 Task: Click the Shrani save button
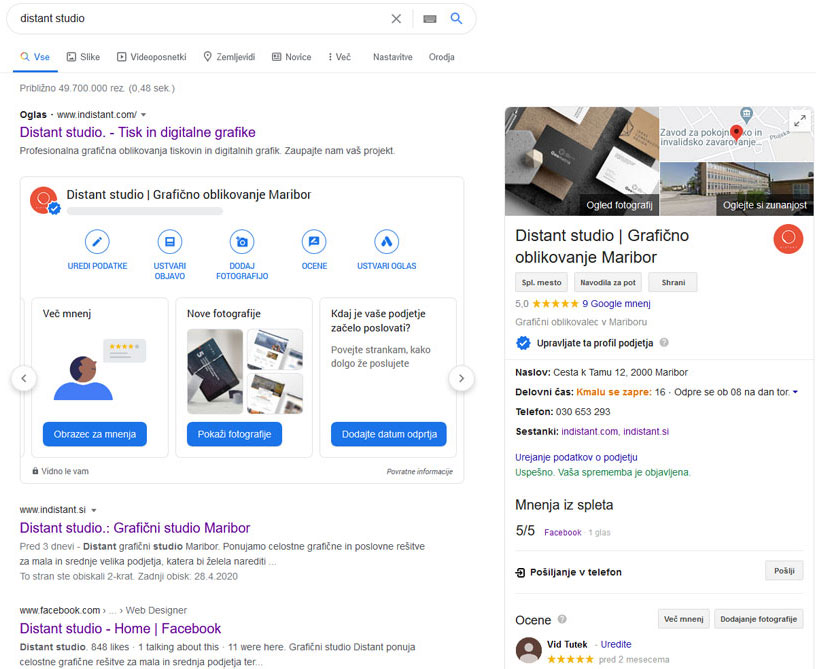[673, 282]
